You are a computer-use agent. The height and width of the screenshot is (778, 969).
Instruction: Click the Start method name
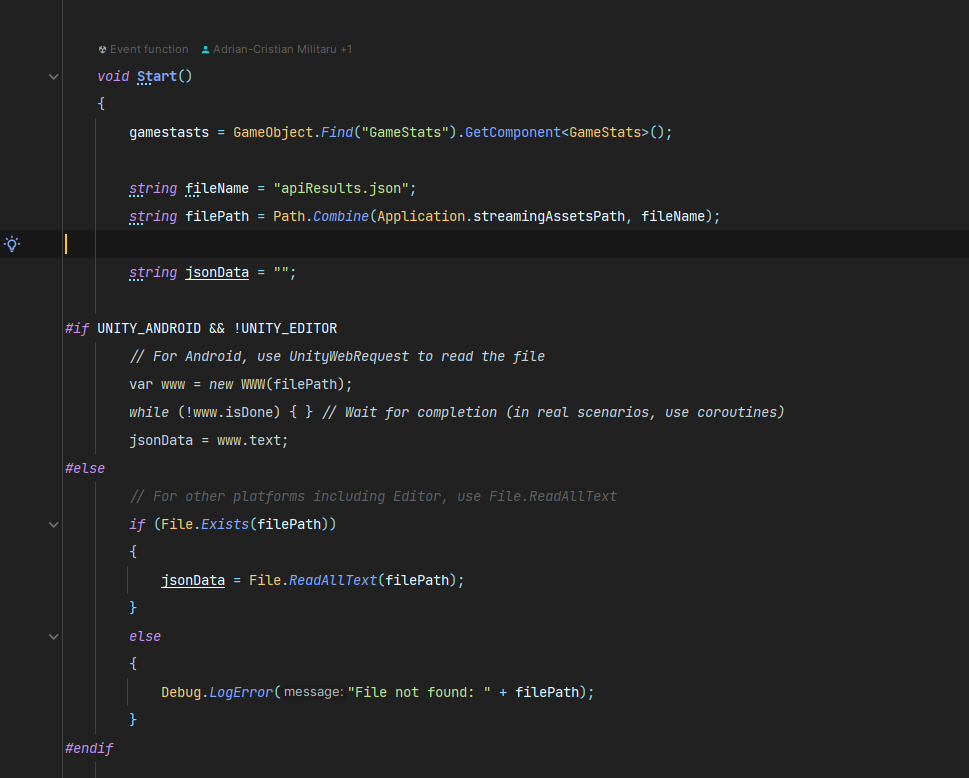point(156,76)
